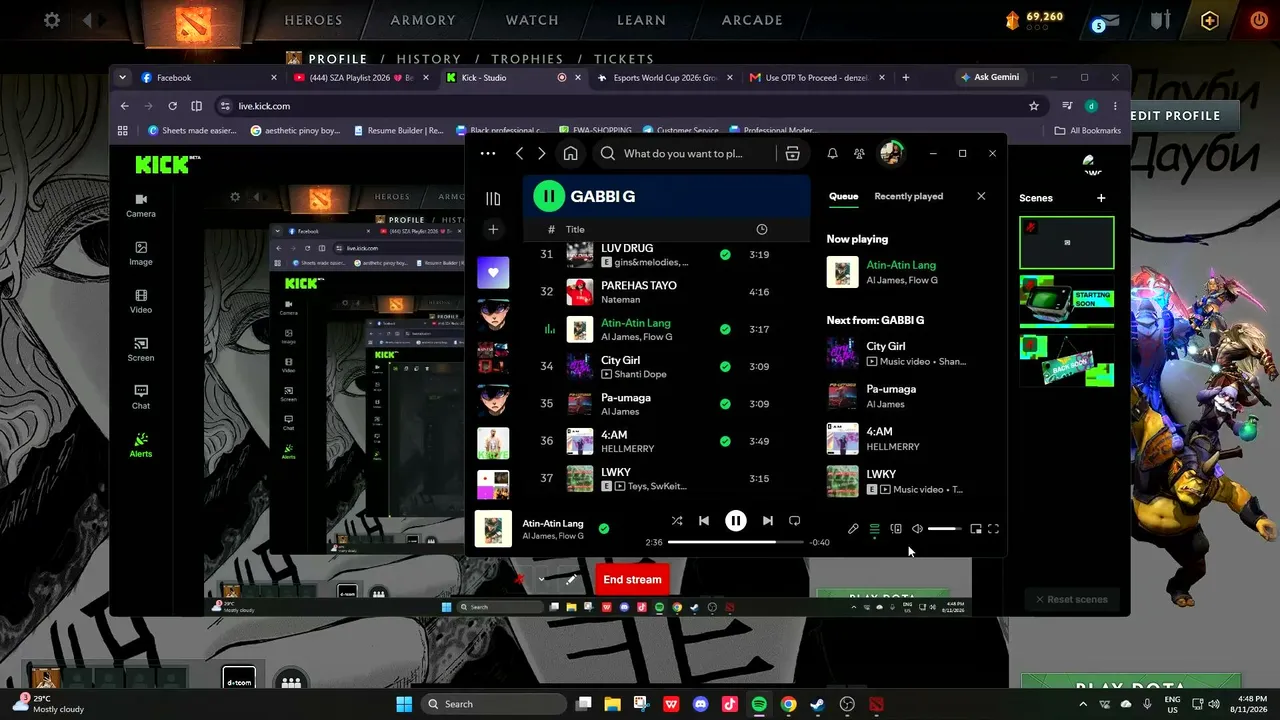This screenshot has height=720, width=1280.
Task: Open Chrome tab search dropdown
Action: (123, 77)
